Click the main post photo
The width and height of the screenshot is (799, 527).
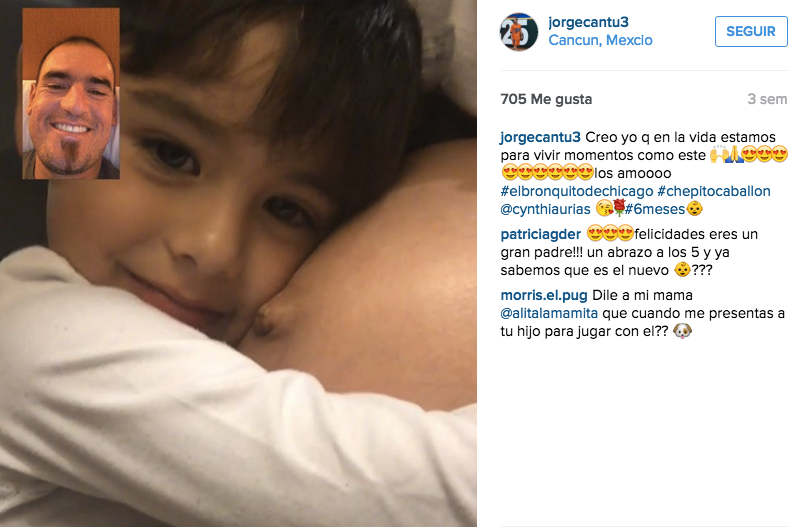coord(238,264)
